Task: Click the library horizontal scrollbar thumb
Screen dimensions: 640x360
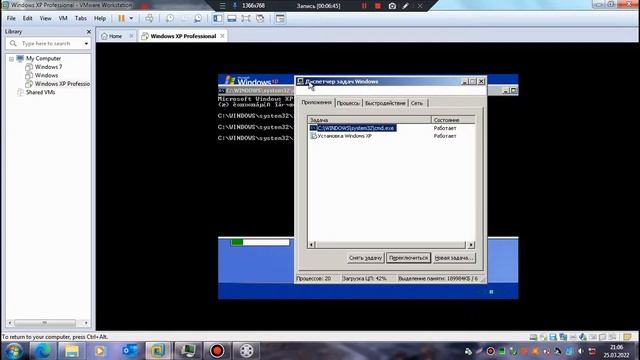Action: click(45, 323)
